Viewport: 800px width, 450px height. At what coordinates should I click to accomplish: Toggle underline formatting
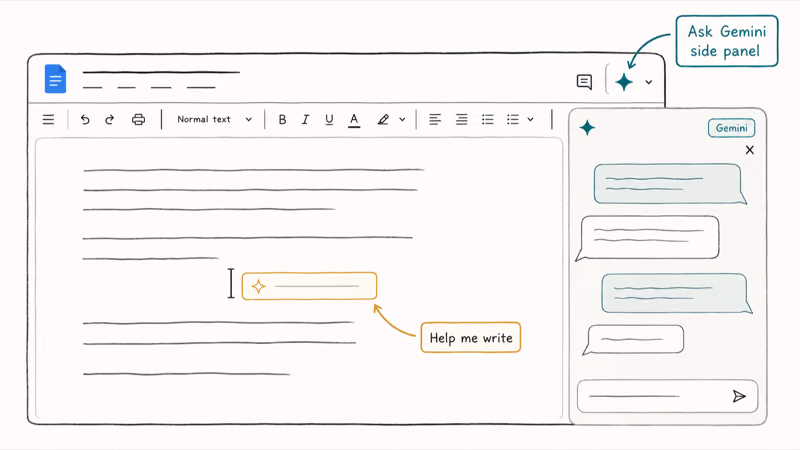[x=329, y=120]
